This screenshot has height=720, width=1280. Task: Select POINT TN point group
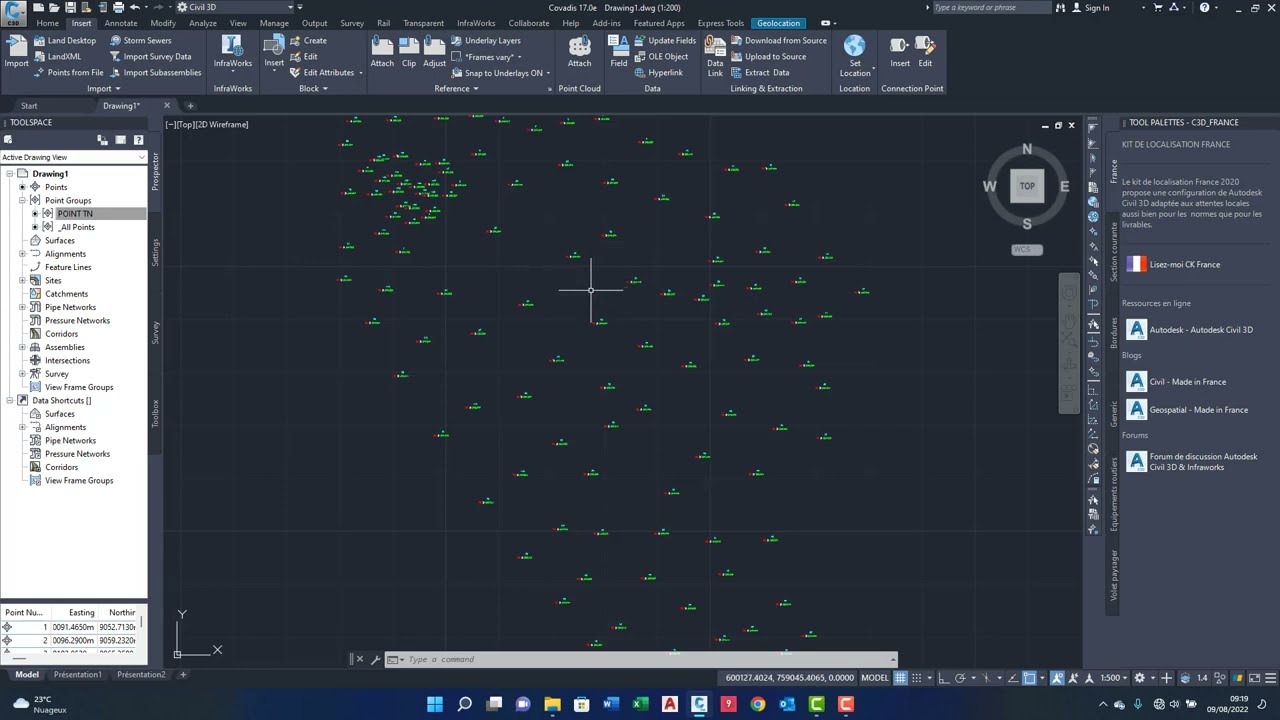click(x=75, y=214)
